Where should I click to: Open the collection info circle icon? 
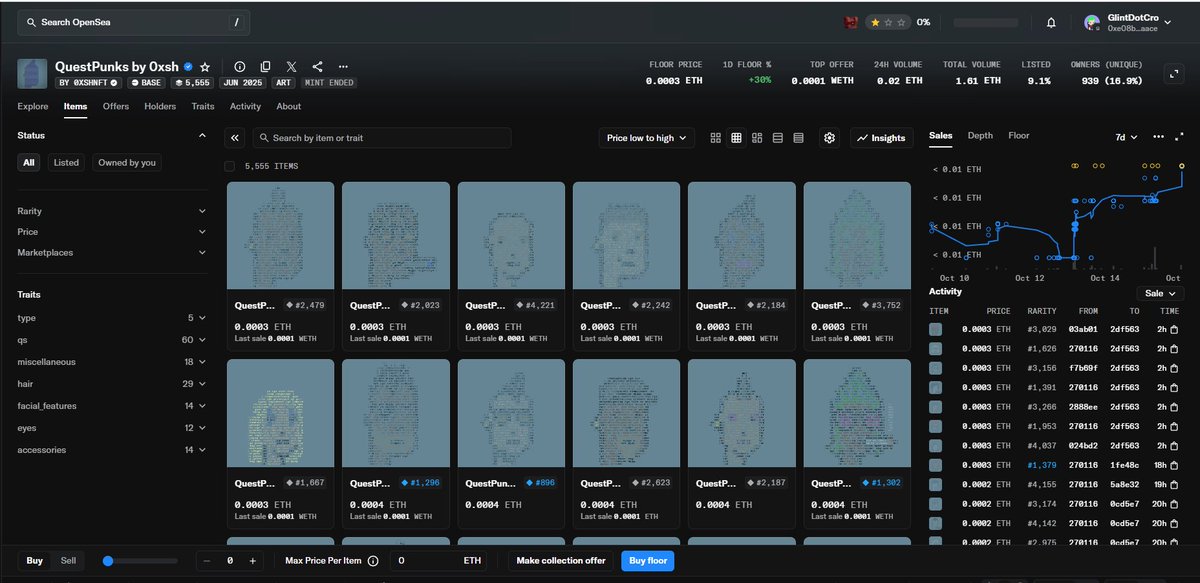[240, 66]
